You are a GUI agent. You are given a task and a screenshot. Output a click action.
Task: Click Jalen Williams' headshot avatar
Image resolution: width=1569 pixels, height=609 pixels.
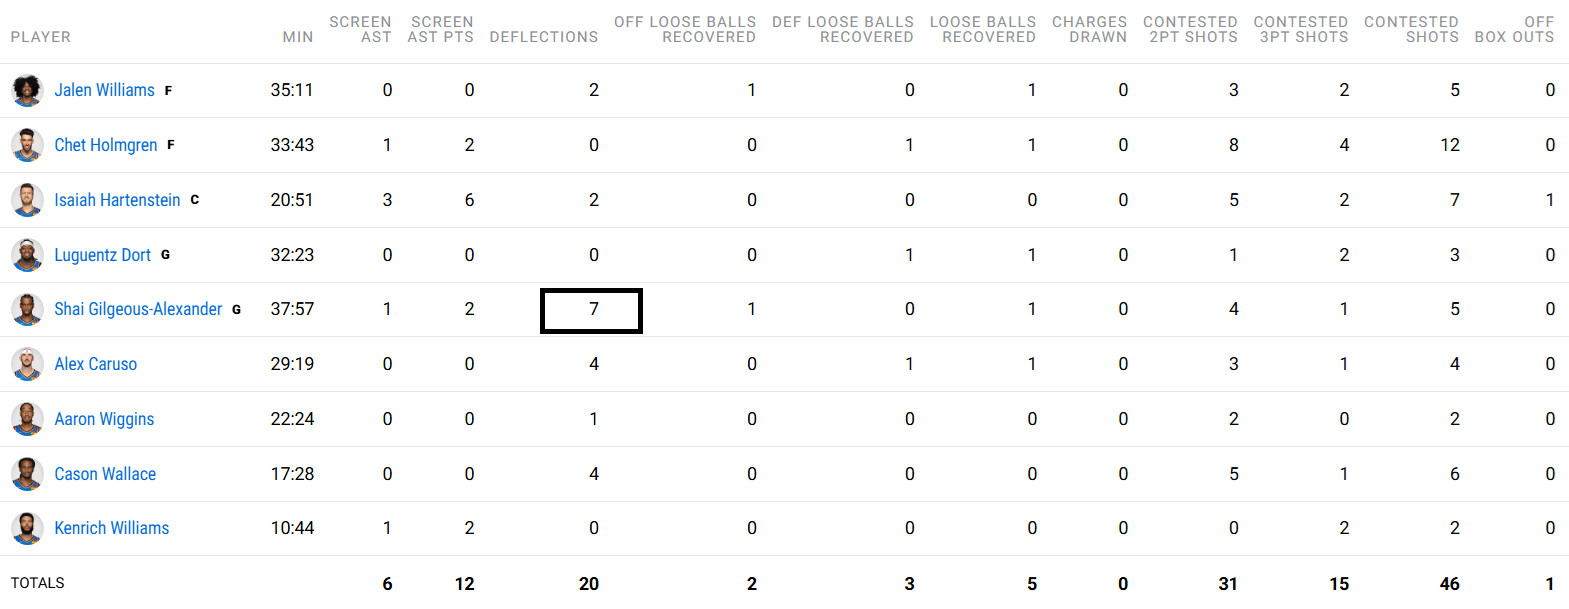tap(27, 90)
